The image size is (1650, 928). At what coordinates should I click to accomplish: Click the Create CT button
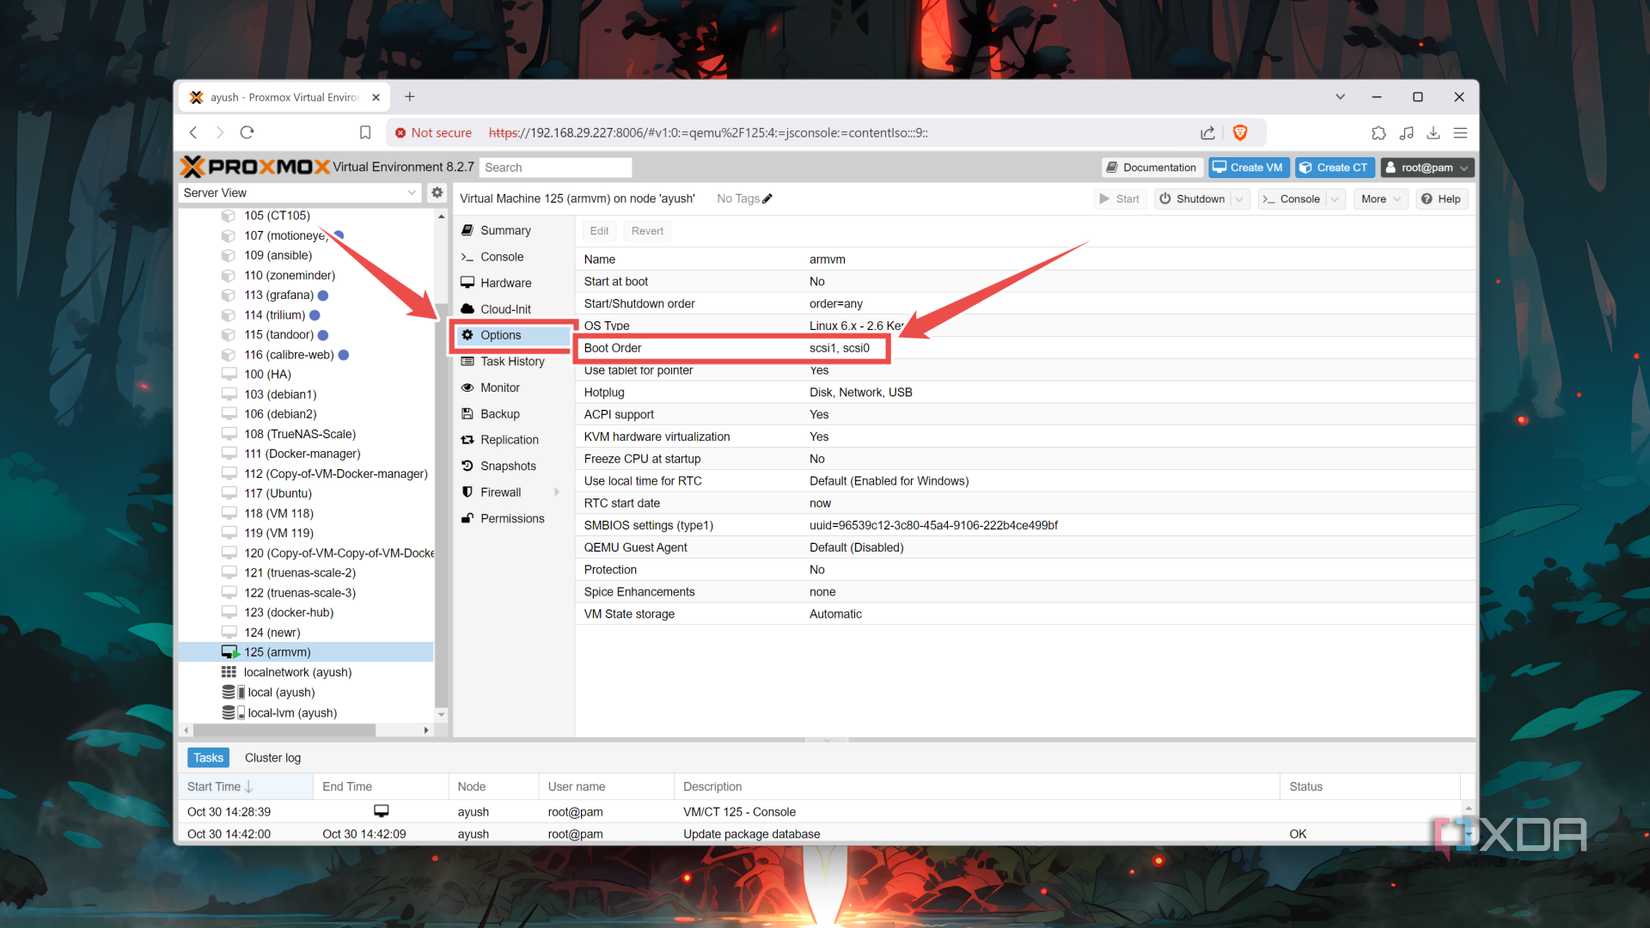tap(1334, 167)
